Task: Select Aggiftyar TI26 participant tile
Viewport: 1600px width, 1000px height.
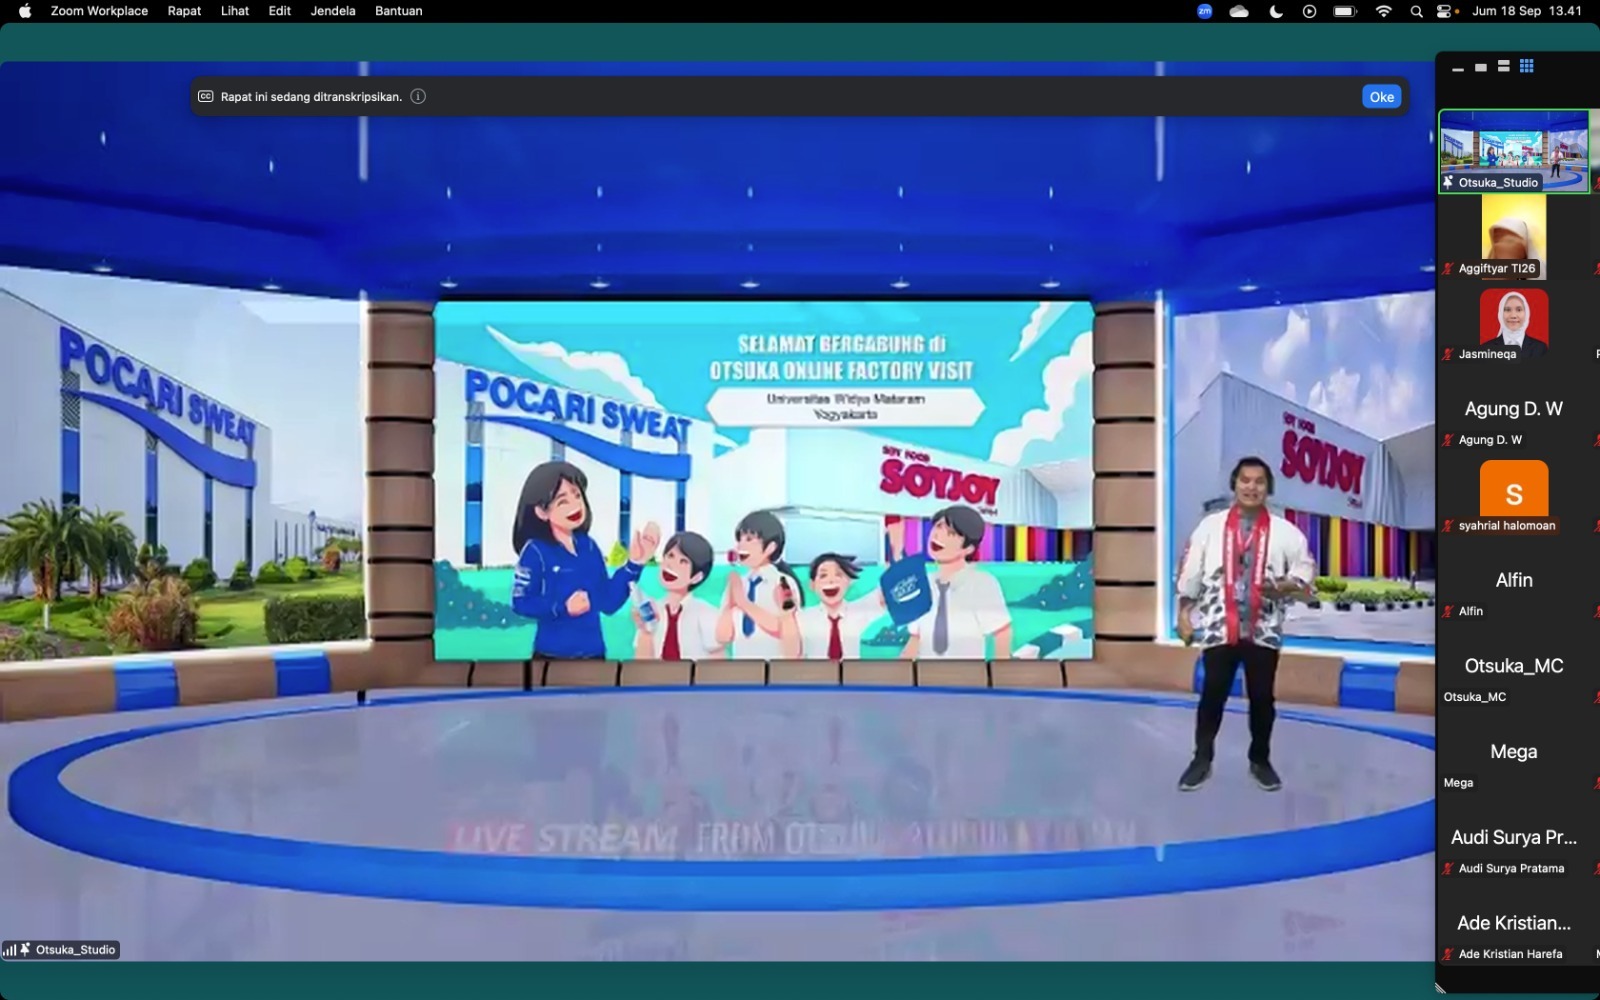Action: 1514,237
